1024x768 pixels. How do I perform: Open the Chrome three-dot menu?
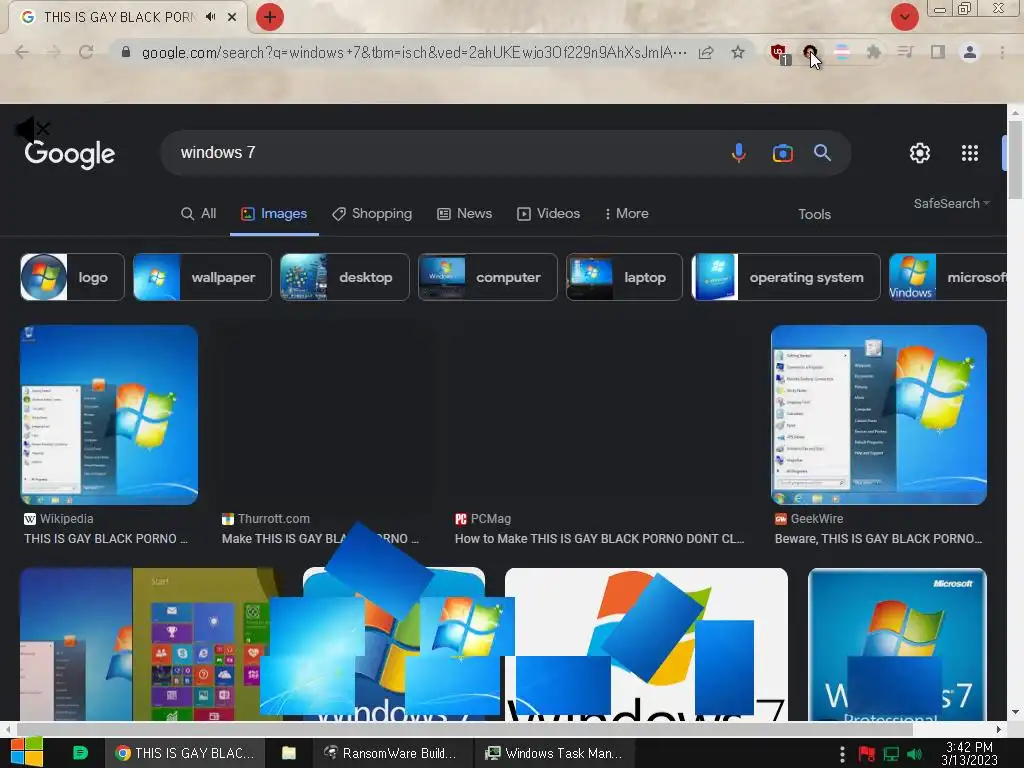pyautogui.click(x=1002, y=52)
